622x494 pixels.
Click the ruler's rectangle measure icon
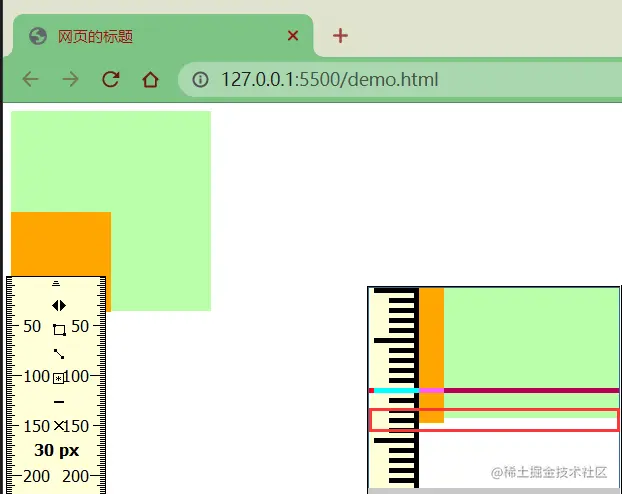point(59,329)
